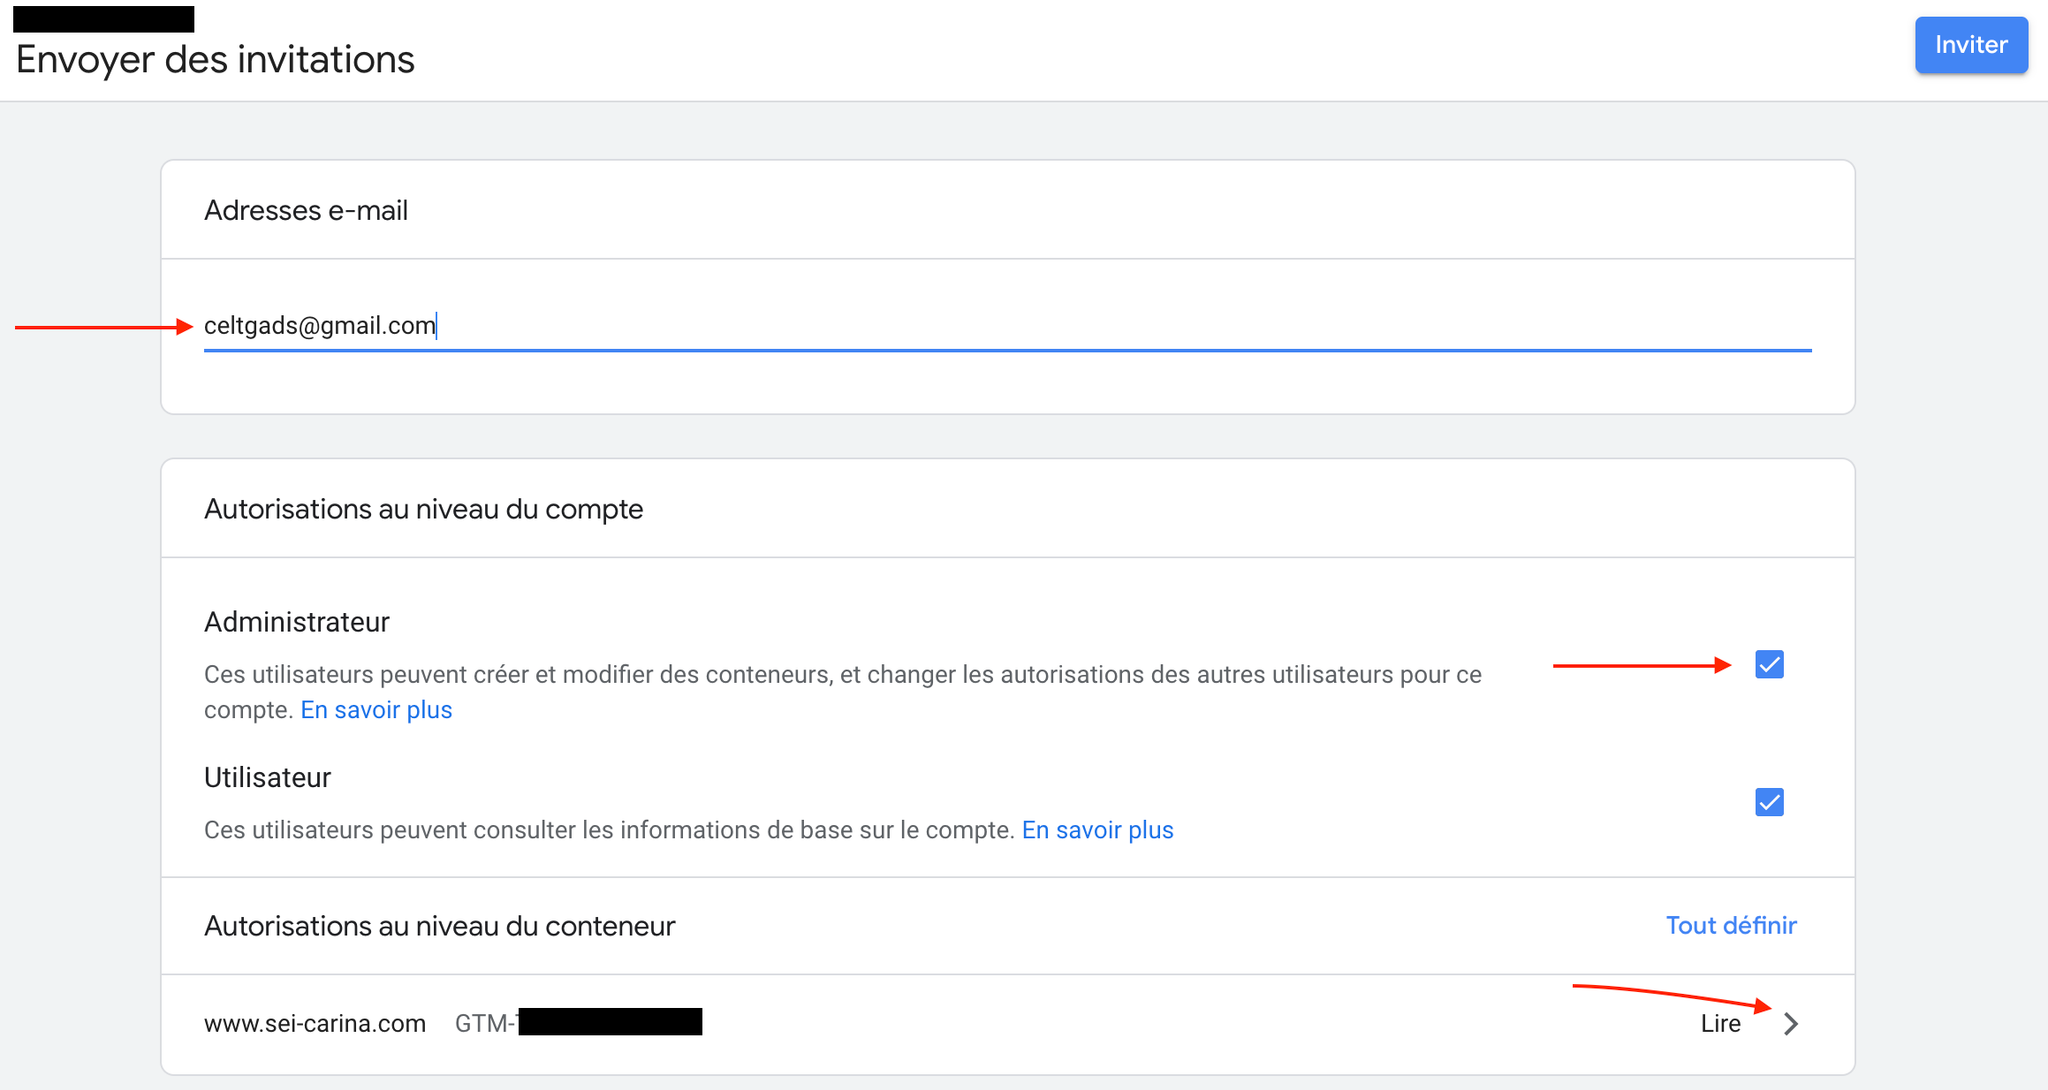
Task: Open En savoir plus link under Administrateur
Action: 376,710
